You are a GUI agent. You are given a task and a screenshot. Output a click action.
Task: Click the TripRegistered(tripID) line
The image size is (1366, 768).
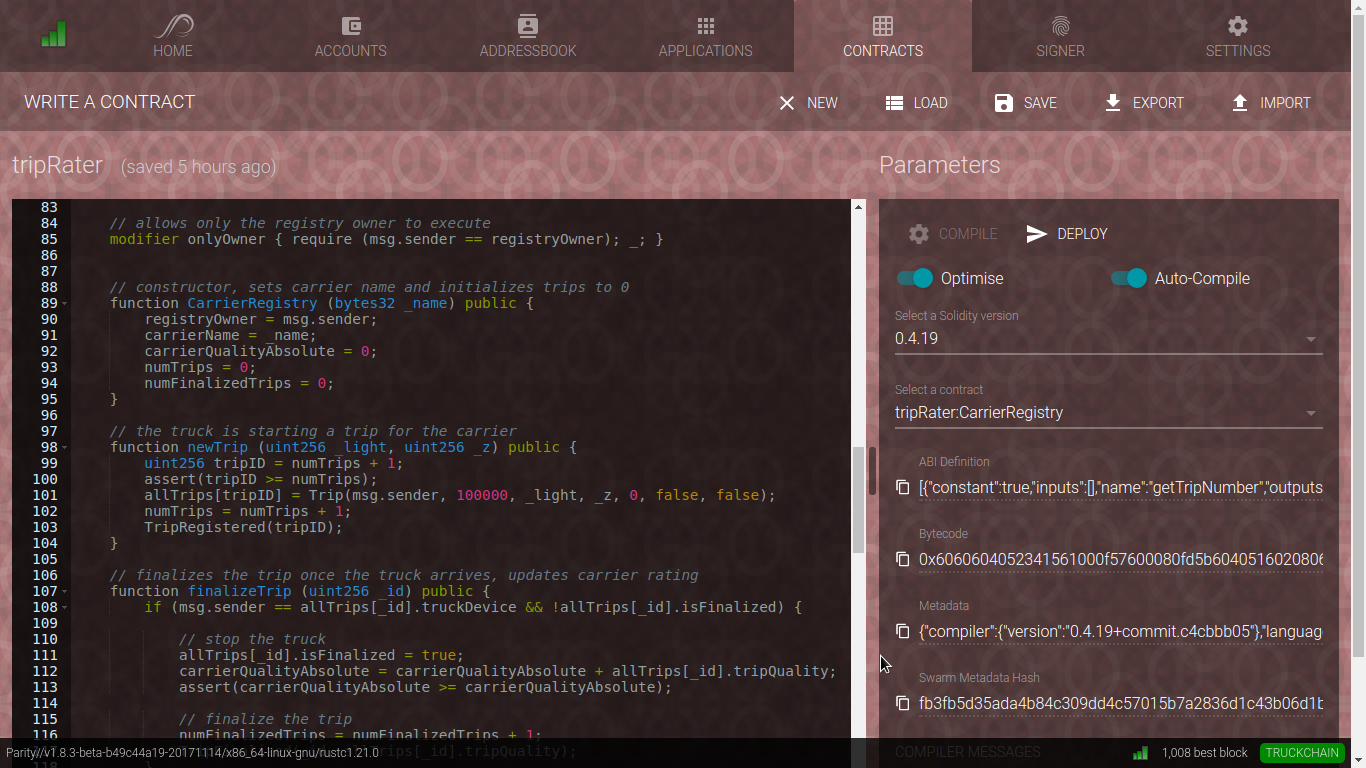(243, 527)
